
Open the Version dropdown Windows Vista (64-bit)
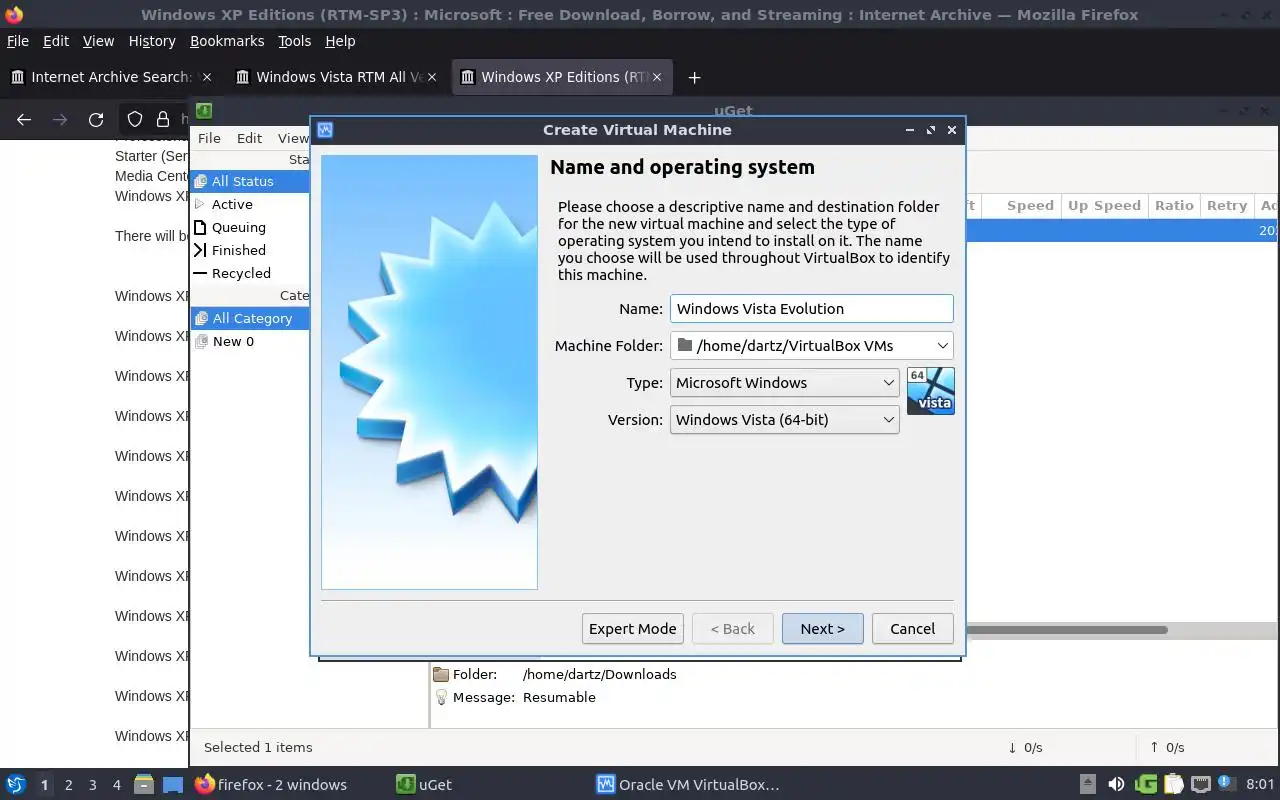point(784,419)
